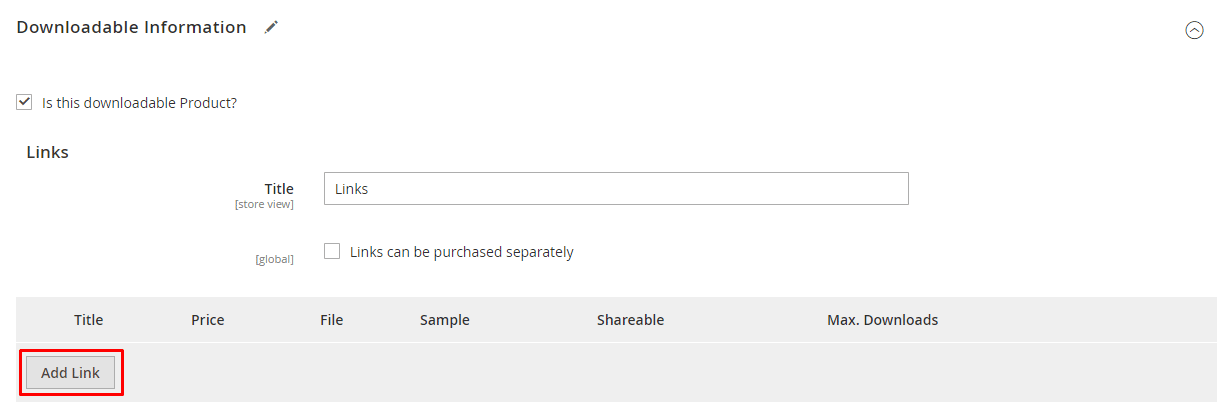Click the [global] scope label
This screenshot has width=1228, height=412.
point(274,260)
